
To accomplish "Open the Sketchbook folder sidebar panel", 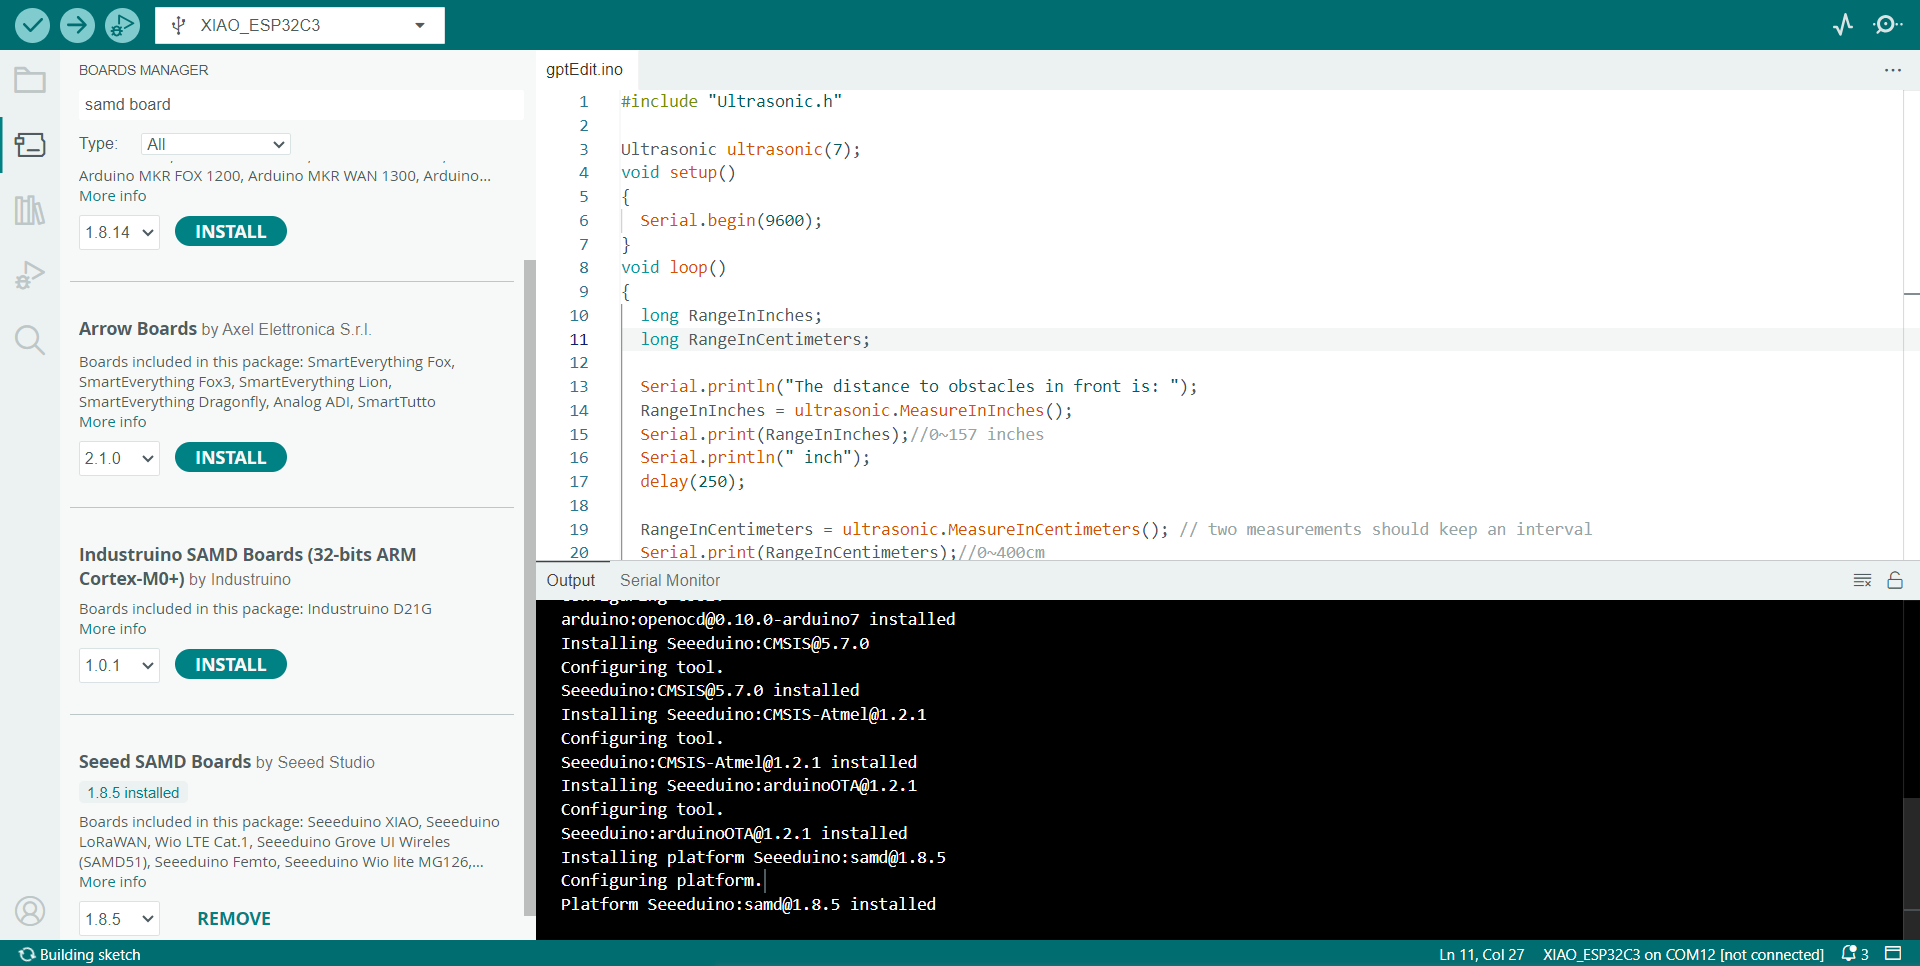I will (x=30, y=80).
